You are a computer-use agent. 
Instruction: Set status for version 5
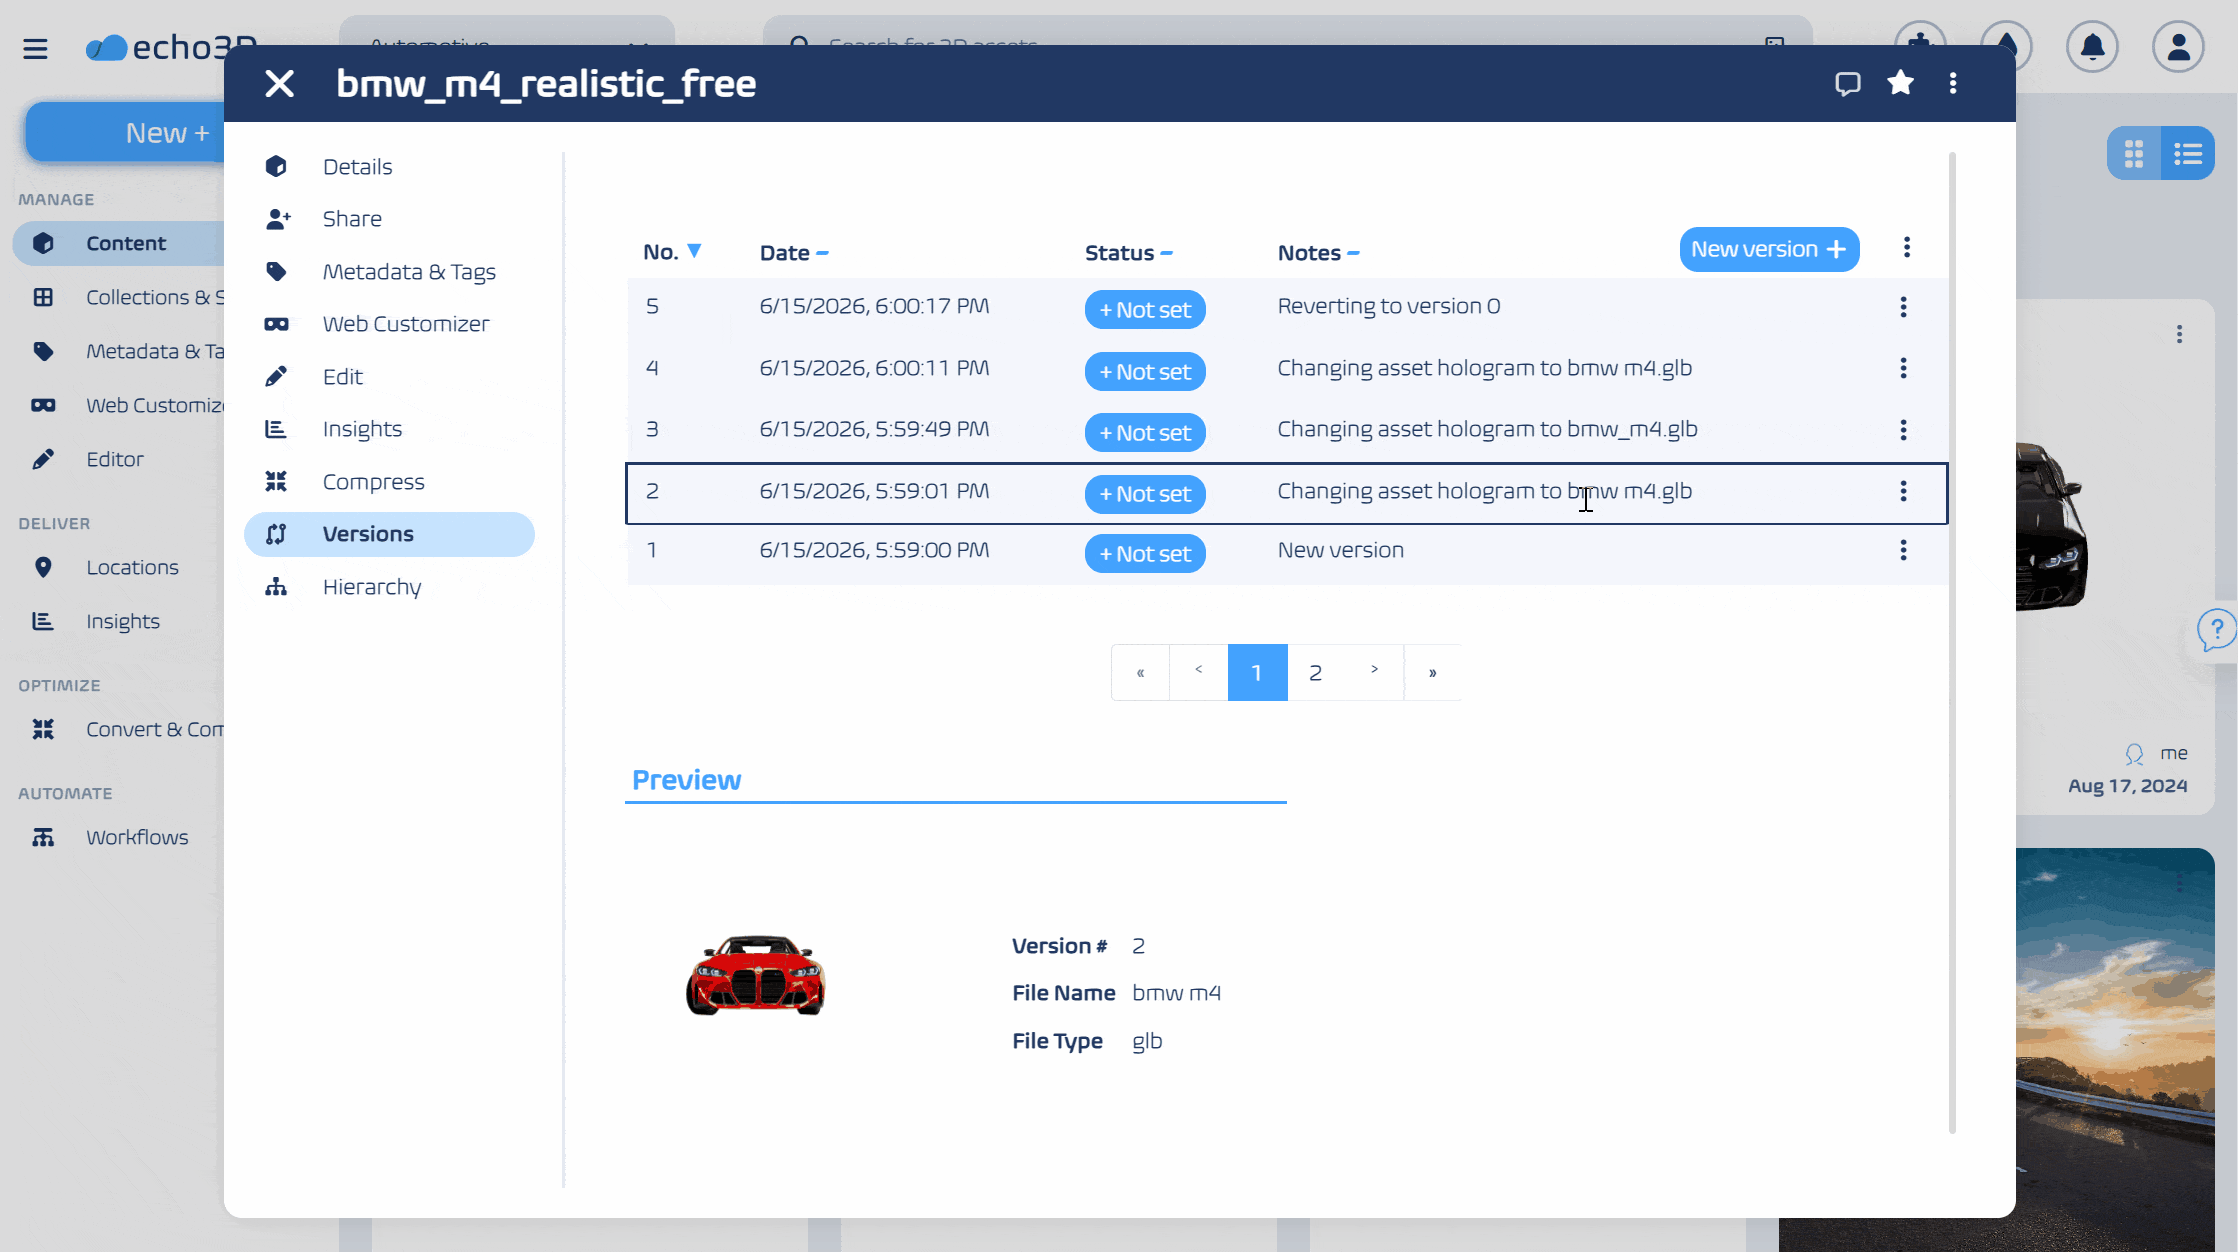point(1145,310)
